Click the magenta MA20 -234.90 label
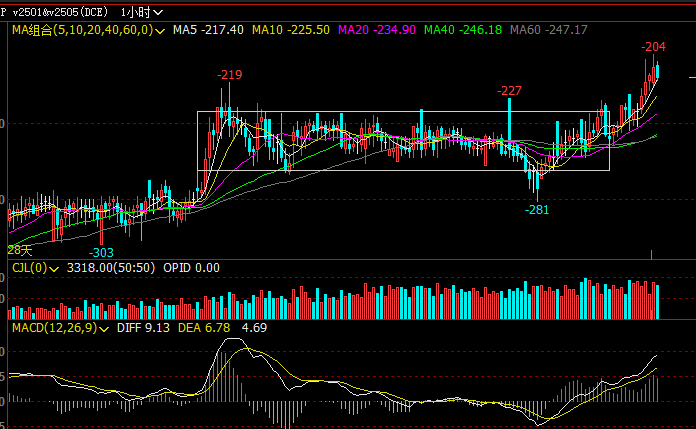The image size is (696, 429). 375,31
